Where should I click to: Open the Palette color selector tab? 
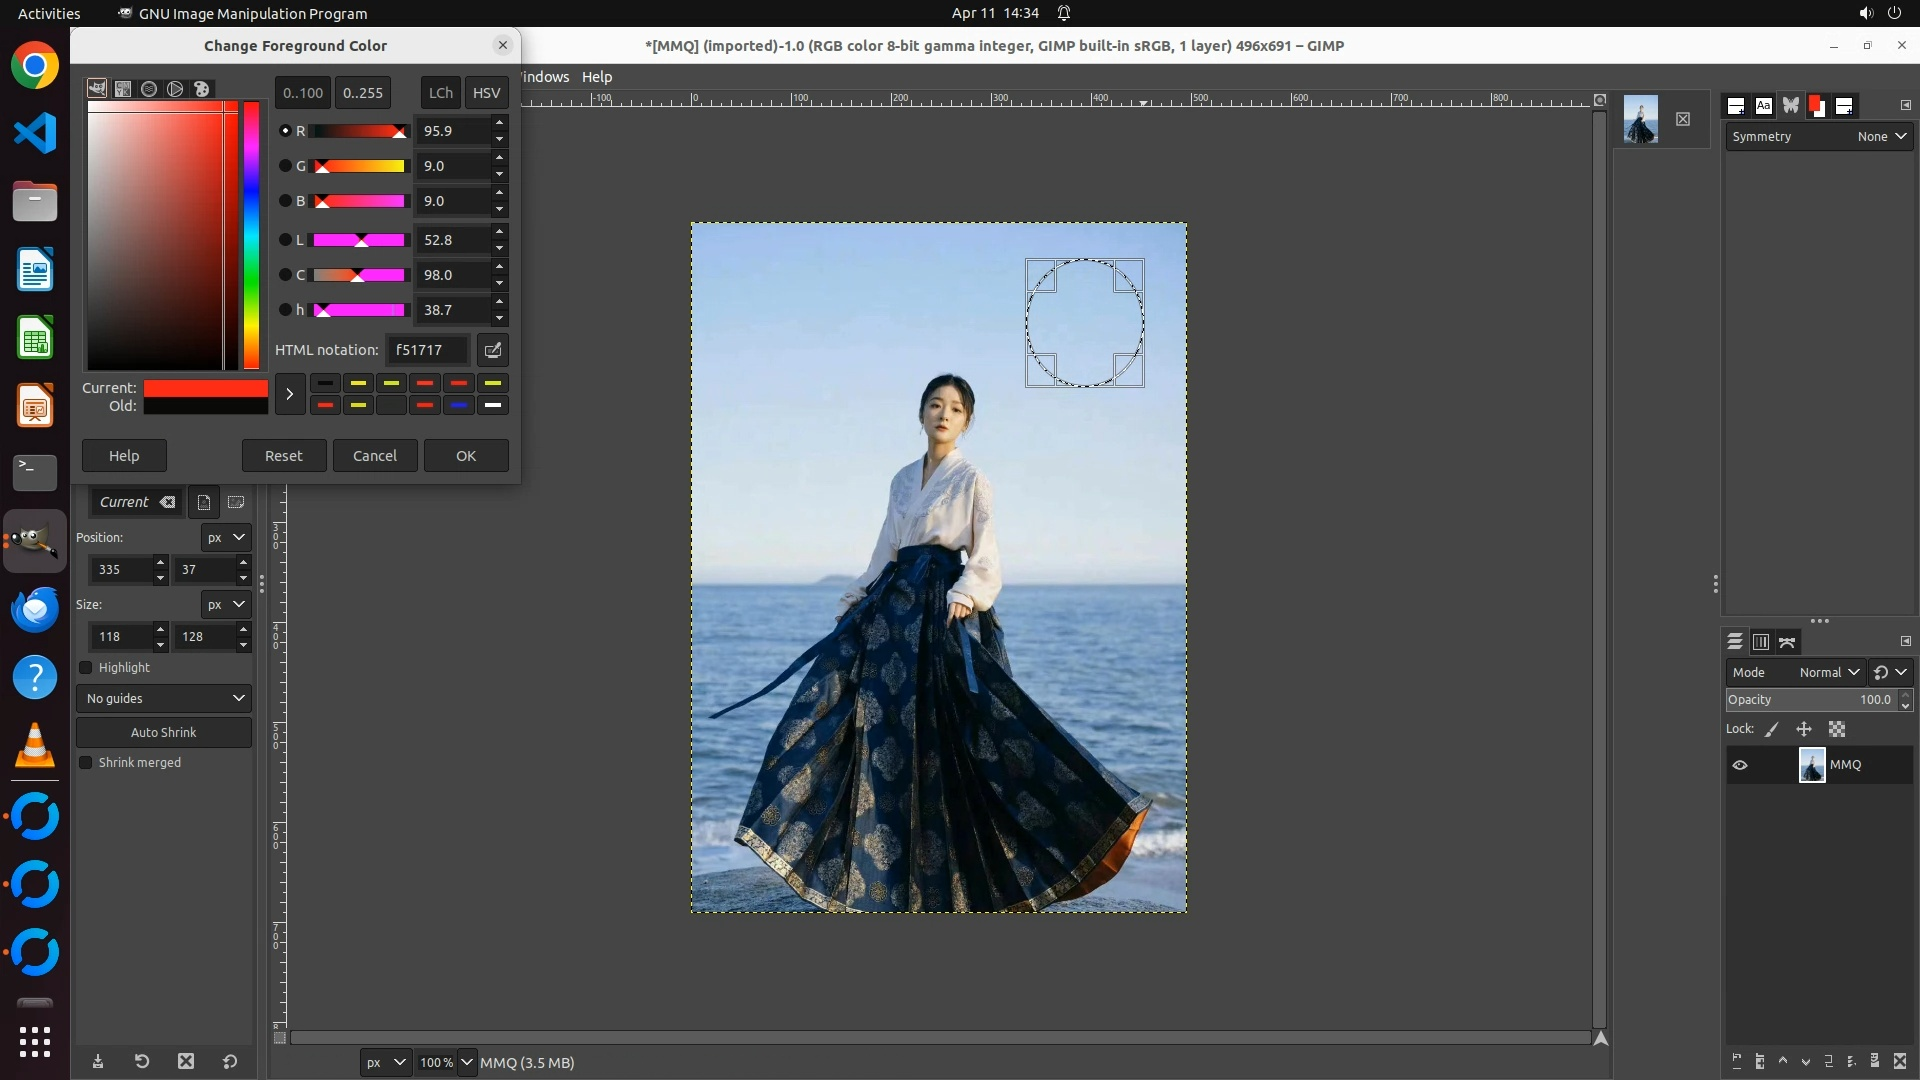(202, 89)
